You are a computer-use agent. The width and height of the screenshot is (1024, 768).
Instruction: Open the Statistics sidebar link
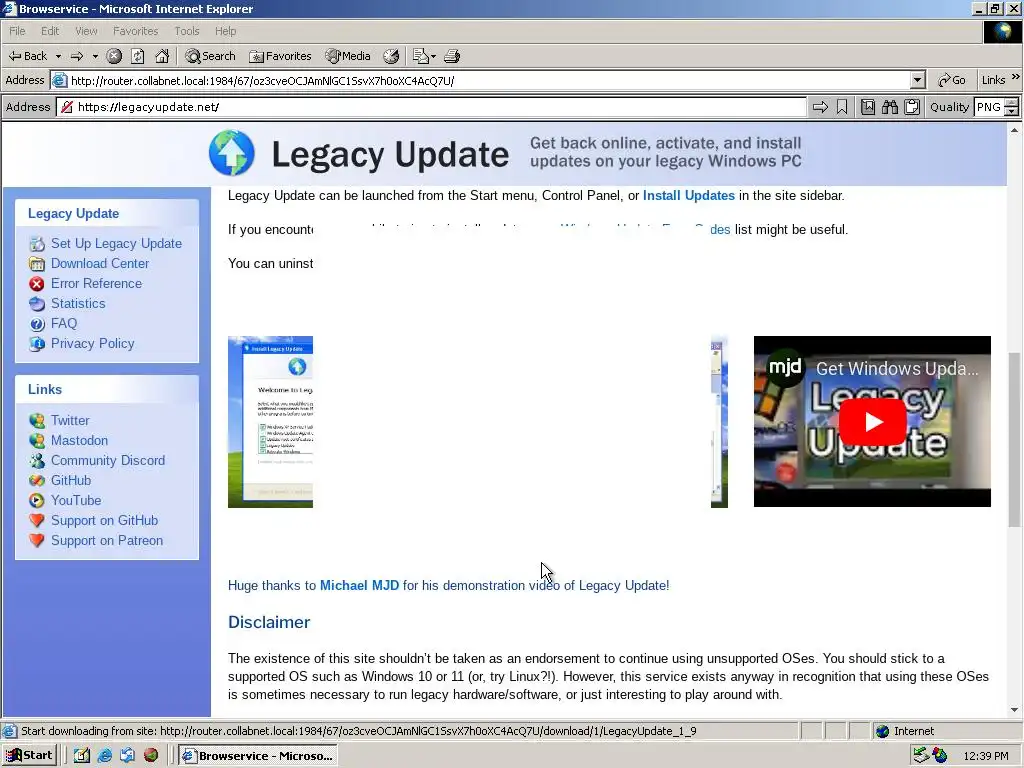pyautogui.click(x=78, y=304)
